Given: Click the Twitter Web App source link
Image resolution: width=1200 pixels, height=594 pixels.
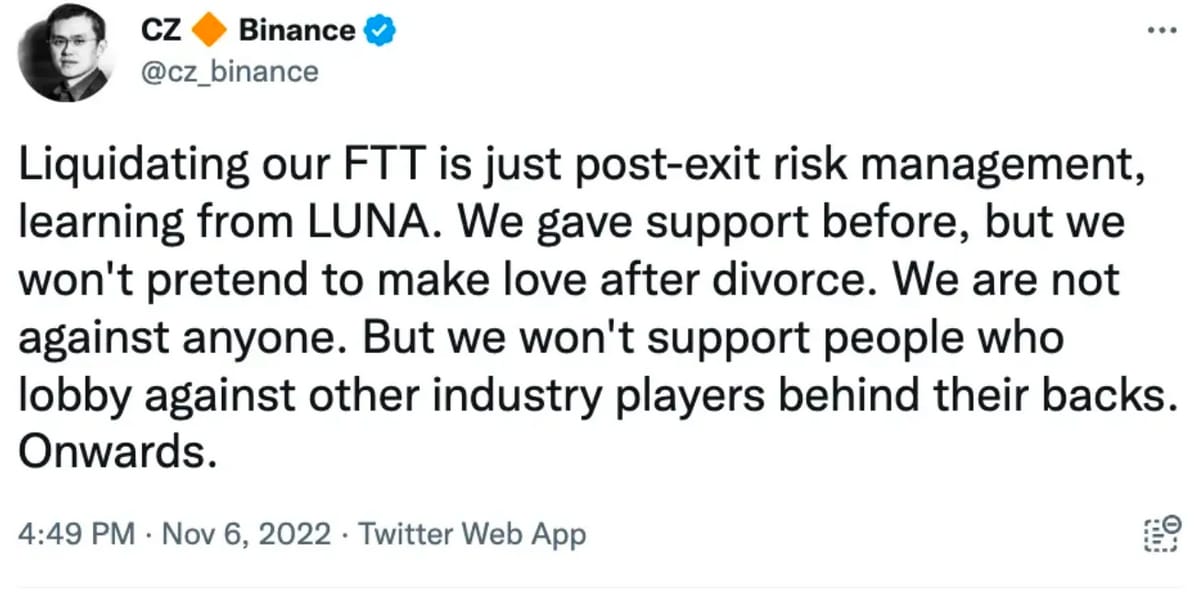Looking at the screenshot, I should tap(472, 534).
